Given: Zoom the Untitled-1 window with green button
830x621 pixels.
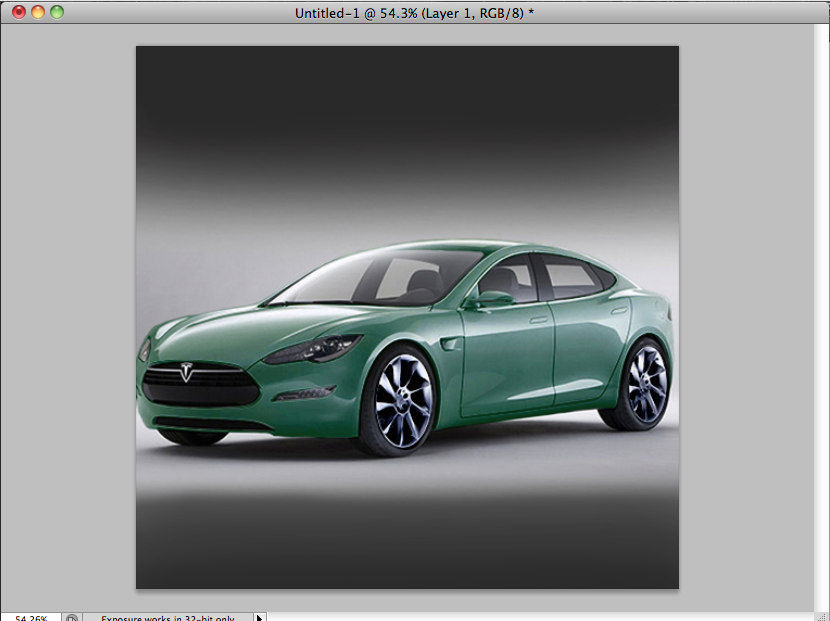Looking at the screenshot, I should pos(57,12).
